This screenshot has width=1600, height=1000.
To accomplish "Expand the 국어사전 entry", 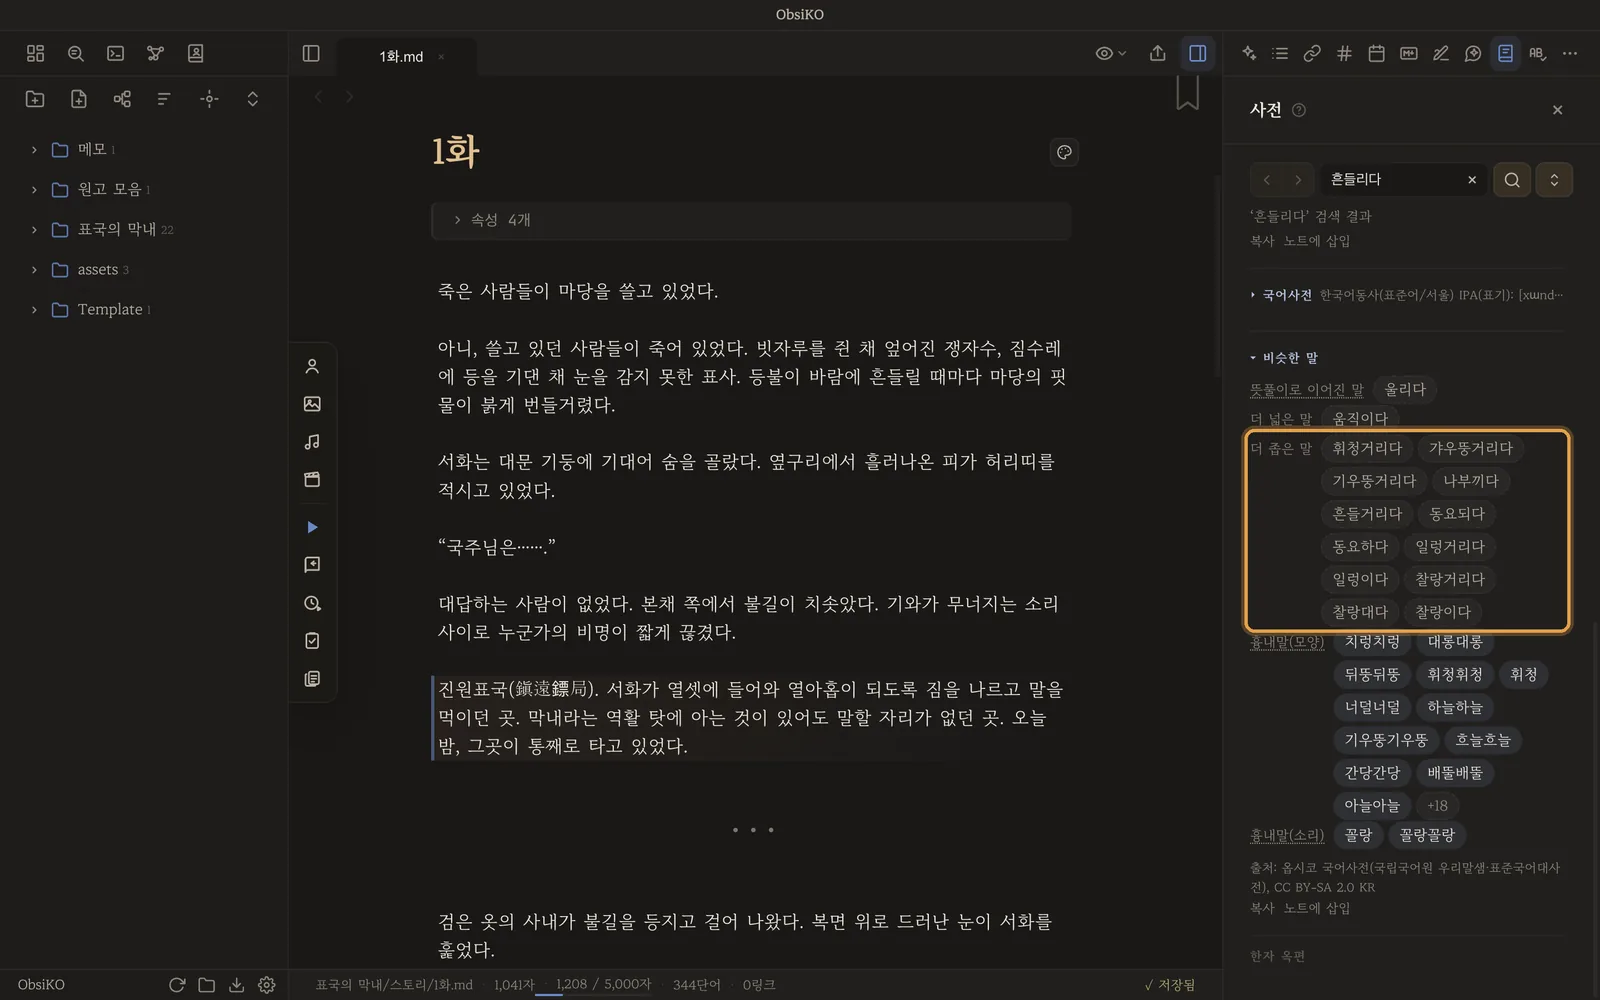I will point(1405,295).
